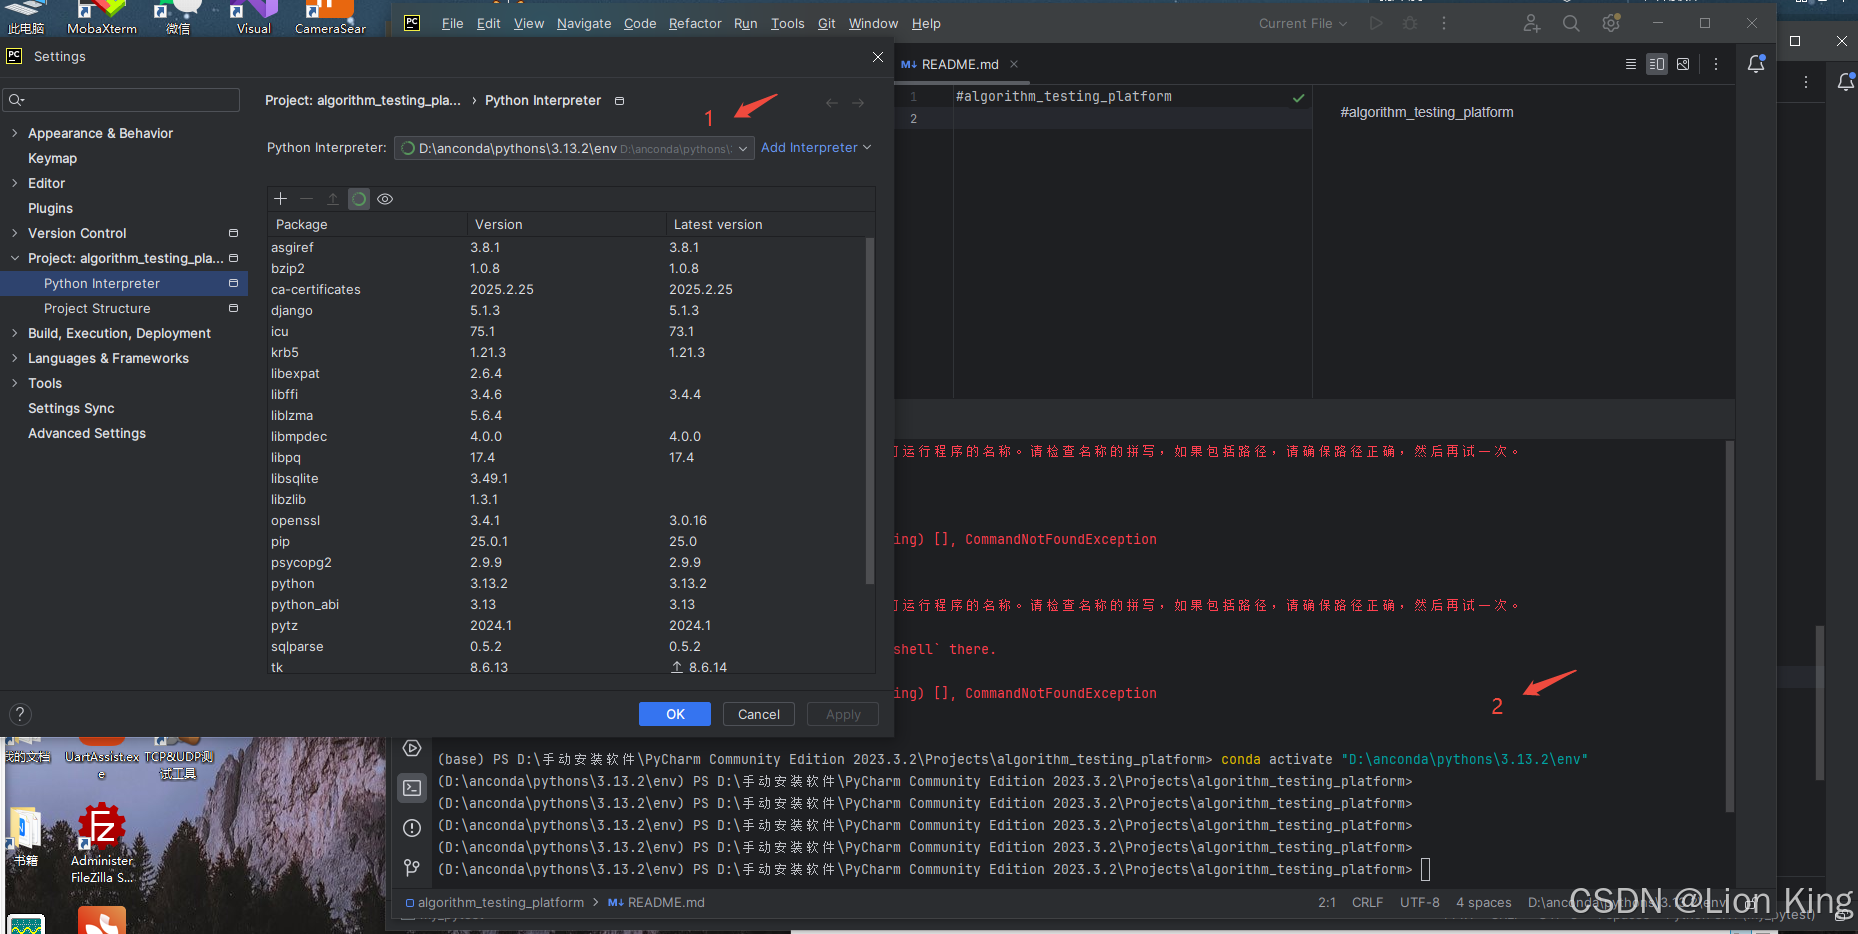The height and width of the screenshot is (934, 1858).
Task: Click the Search Everywhere magnifier icon
Action: (1571, 23)
